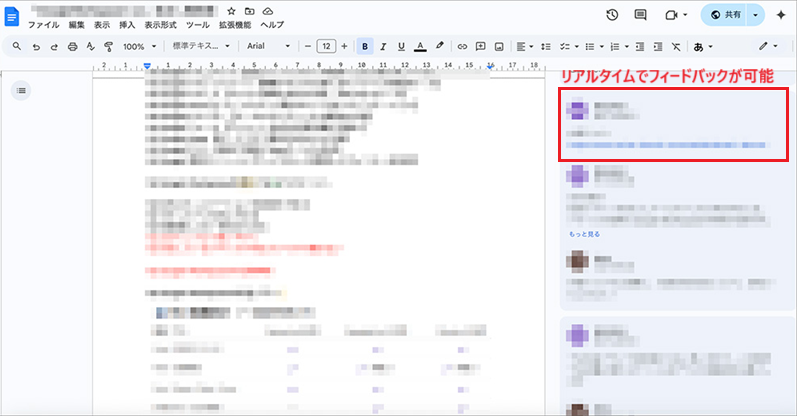Click もっと見る to expand the comment
The width and height of the screenshot is (797, 417).
click(x=584, y=234)
